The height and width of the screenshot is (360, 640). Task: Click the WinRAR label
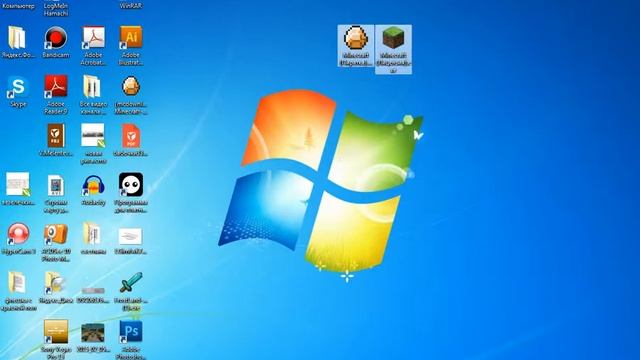[131, 6]
